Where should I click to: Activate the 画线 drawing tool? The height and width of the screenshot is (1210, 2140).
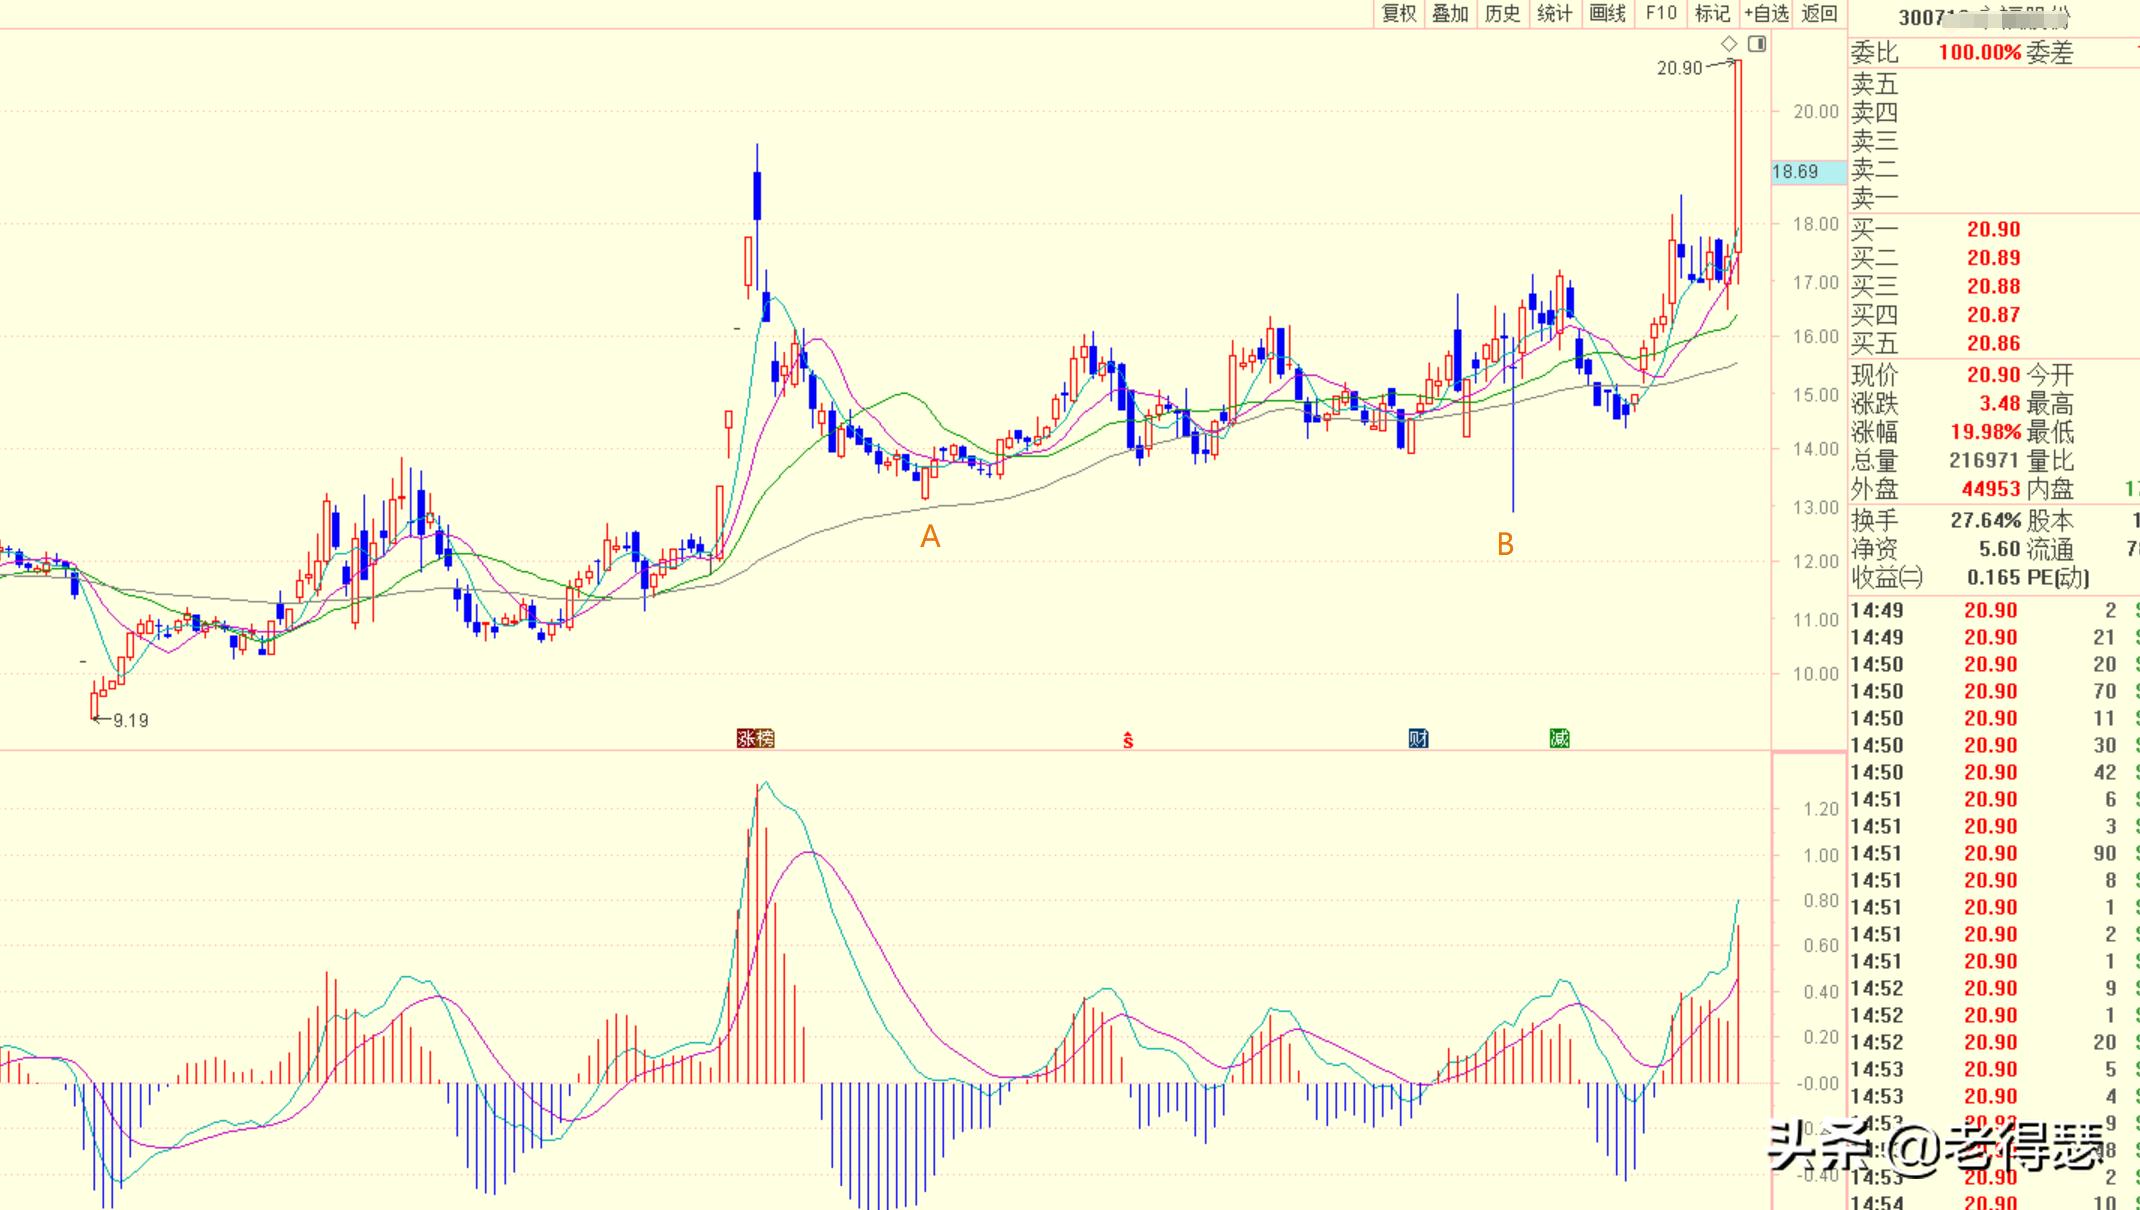coord(1607,13)
